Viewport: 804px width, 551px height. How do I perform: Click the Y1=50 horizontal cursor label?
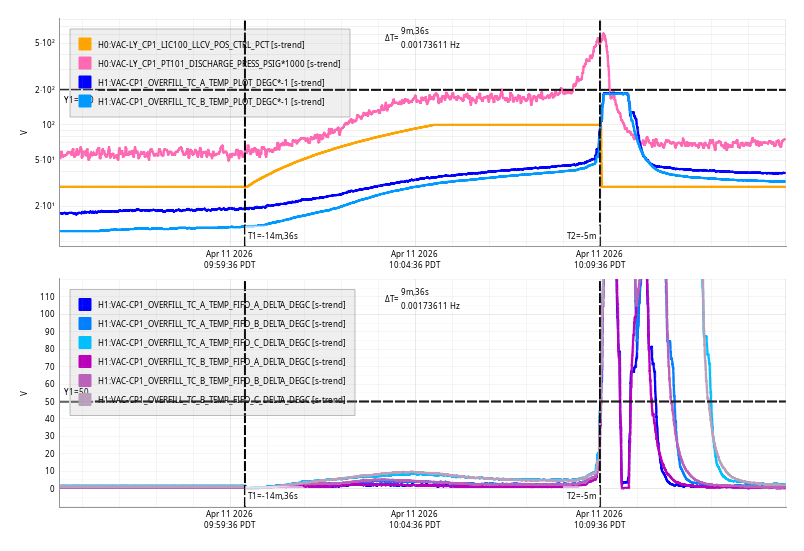(75, 392)
